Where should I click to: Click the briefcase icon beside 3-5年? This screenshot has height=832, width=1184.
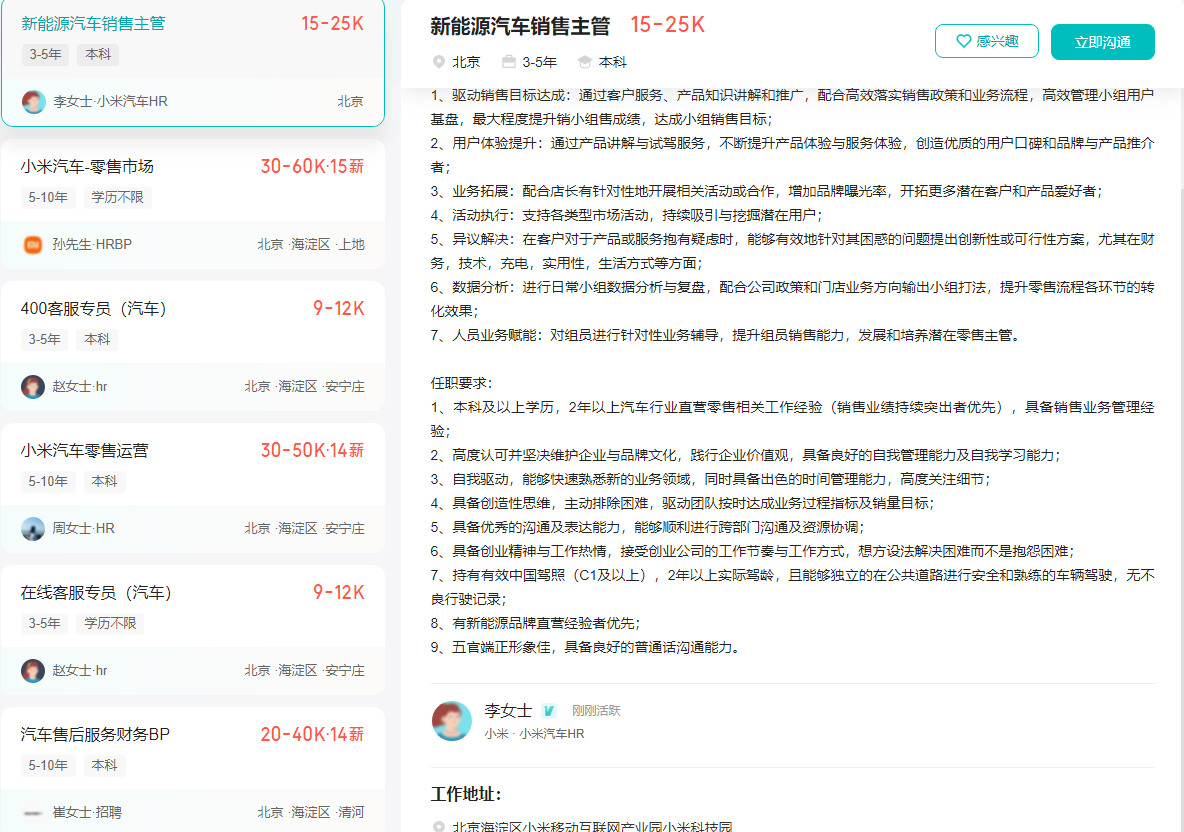click(509, 62)
